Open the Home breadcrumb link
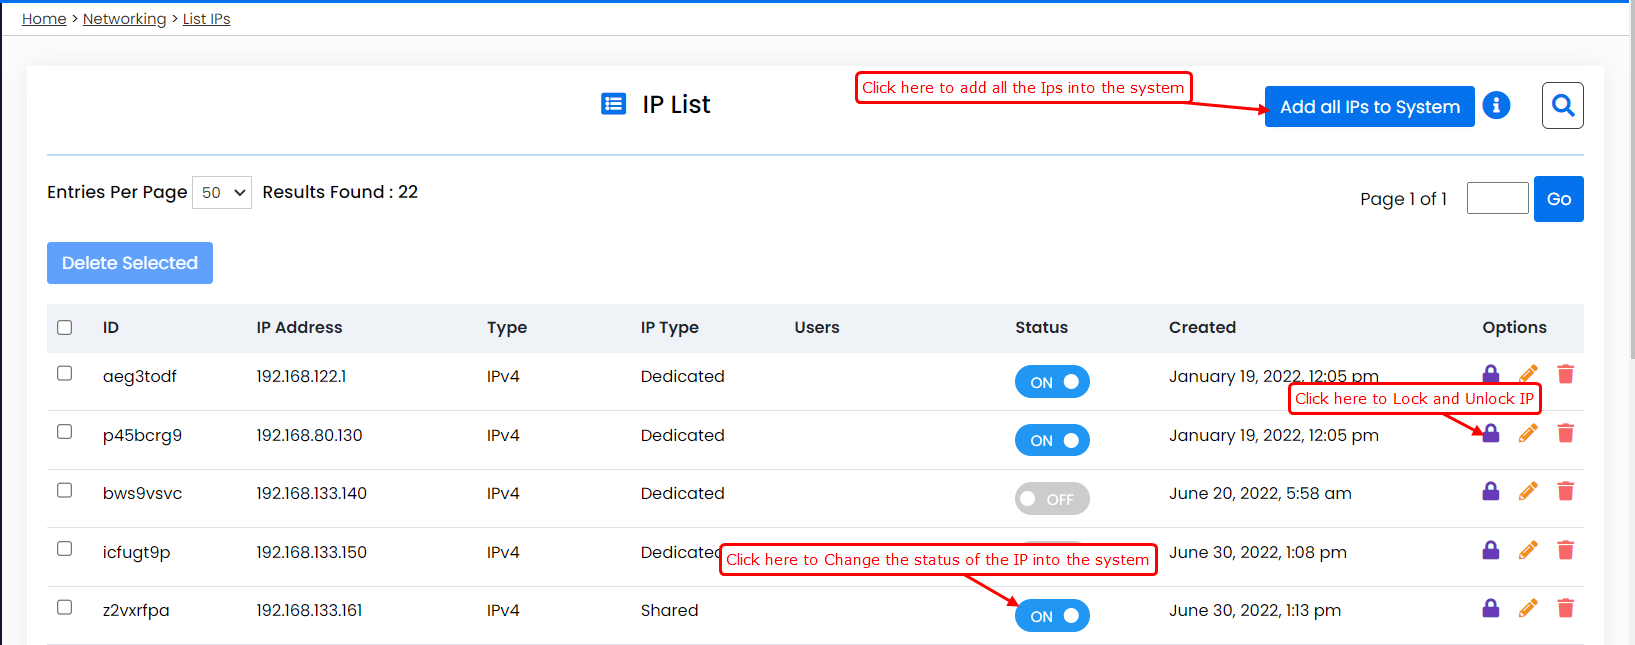1635x645 pixels. (44, 19)
